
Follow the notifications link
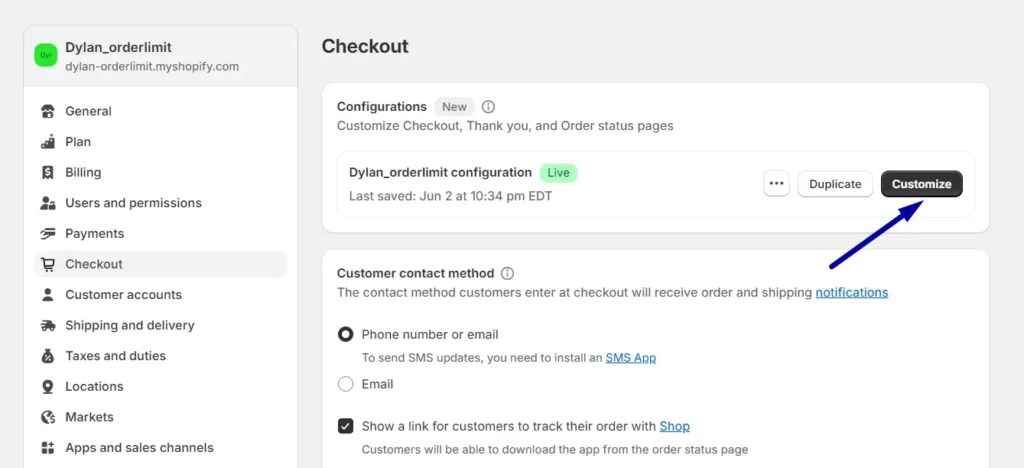[x=852, y=292]
